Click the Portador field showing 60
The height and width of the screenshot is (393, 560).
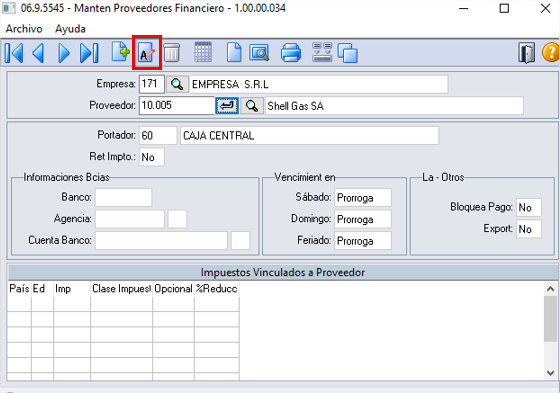click(x=158, y=136)
